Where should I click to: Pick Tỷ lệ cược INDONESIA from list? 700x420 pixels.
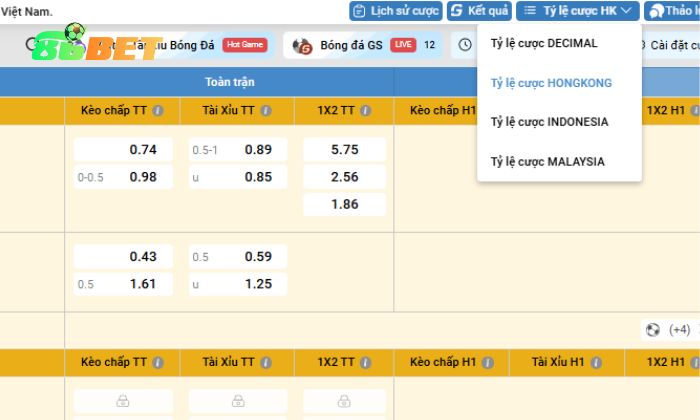[549, 122]
